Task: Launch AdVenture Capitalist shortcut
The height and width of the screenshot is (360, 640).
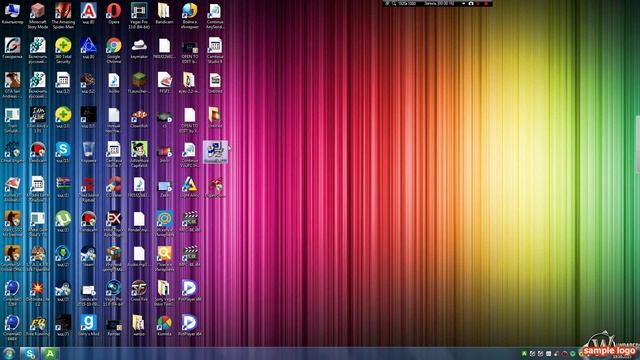Action: tap(139, 154)
